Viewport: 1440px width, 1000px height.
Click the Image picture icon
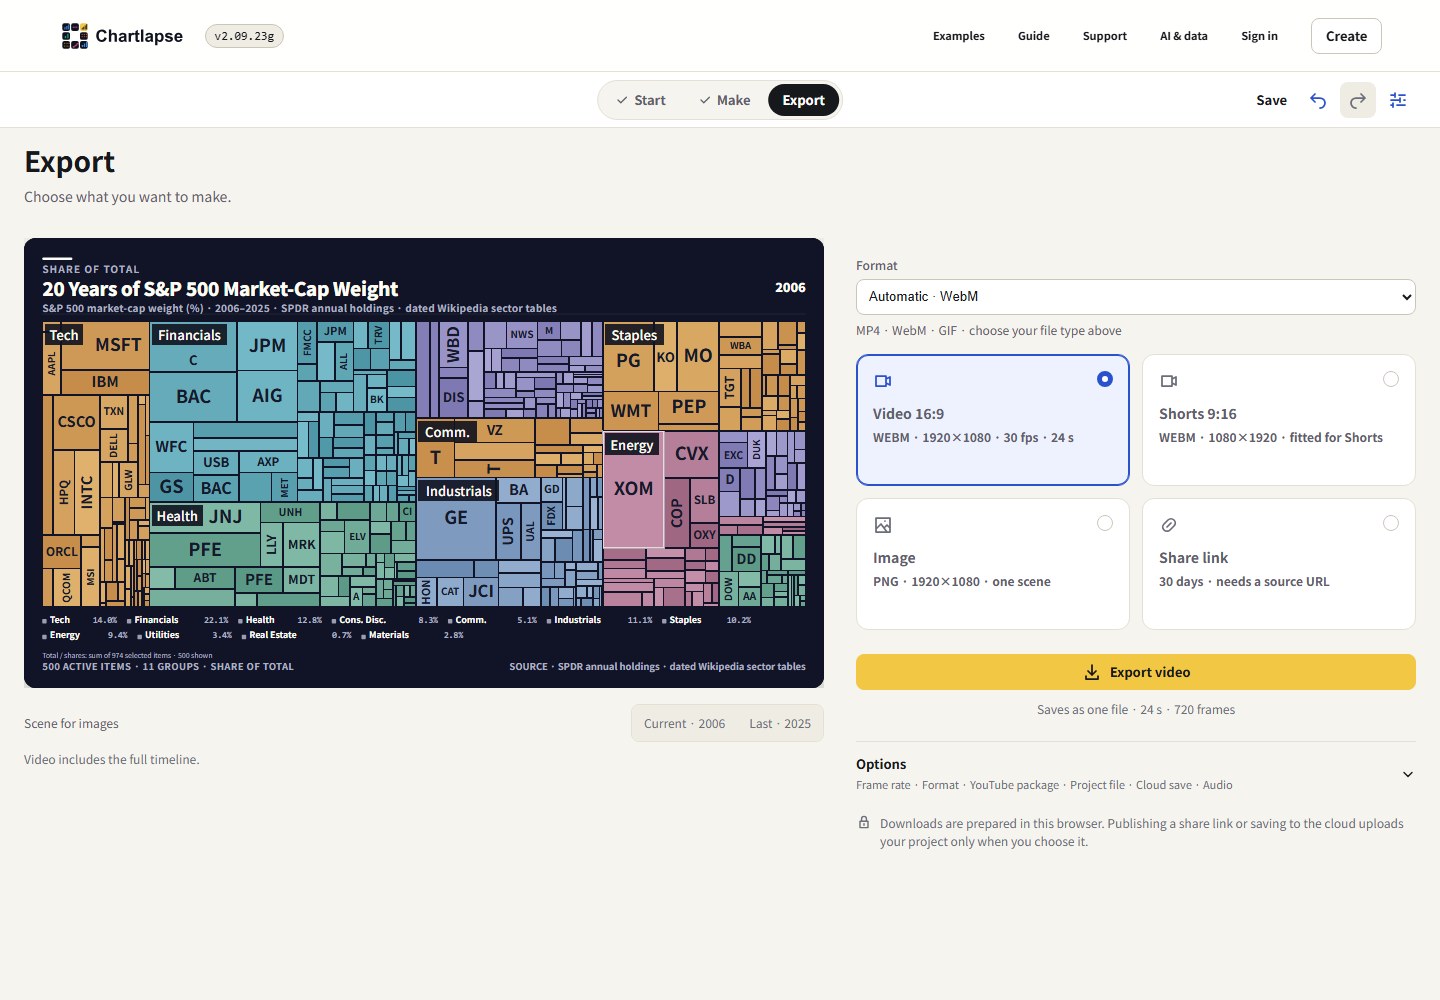[883, 525]
